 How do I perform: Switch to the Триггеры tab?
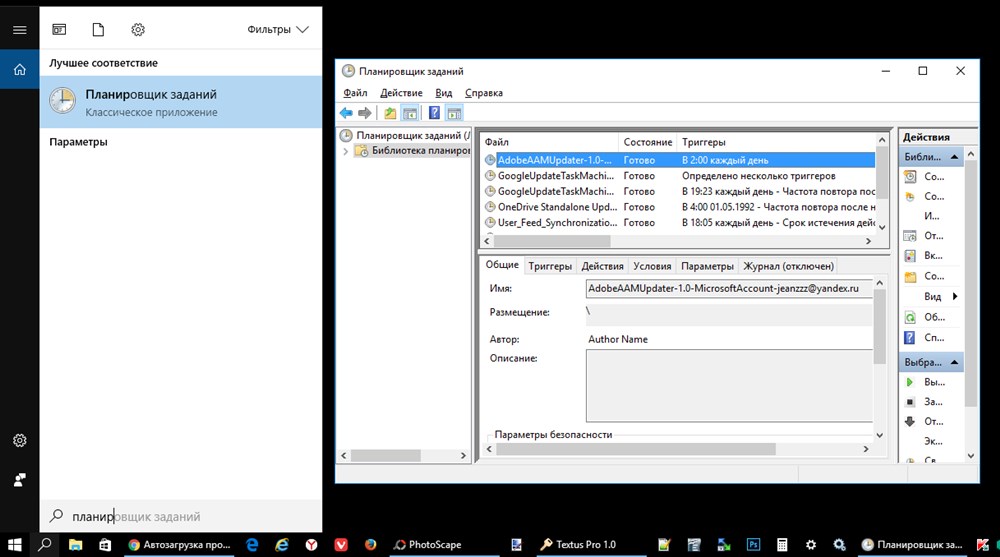coord(550,266)
